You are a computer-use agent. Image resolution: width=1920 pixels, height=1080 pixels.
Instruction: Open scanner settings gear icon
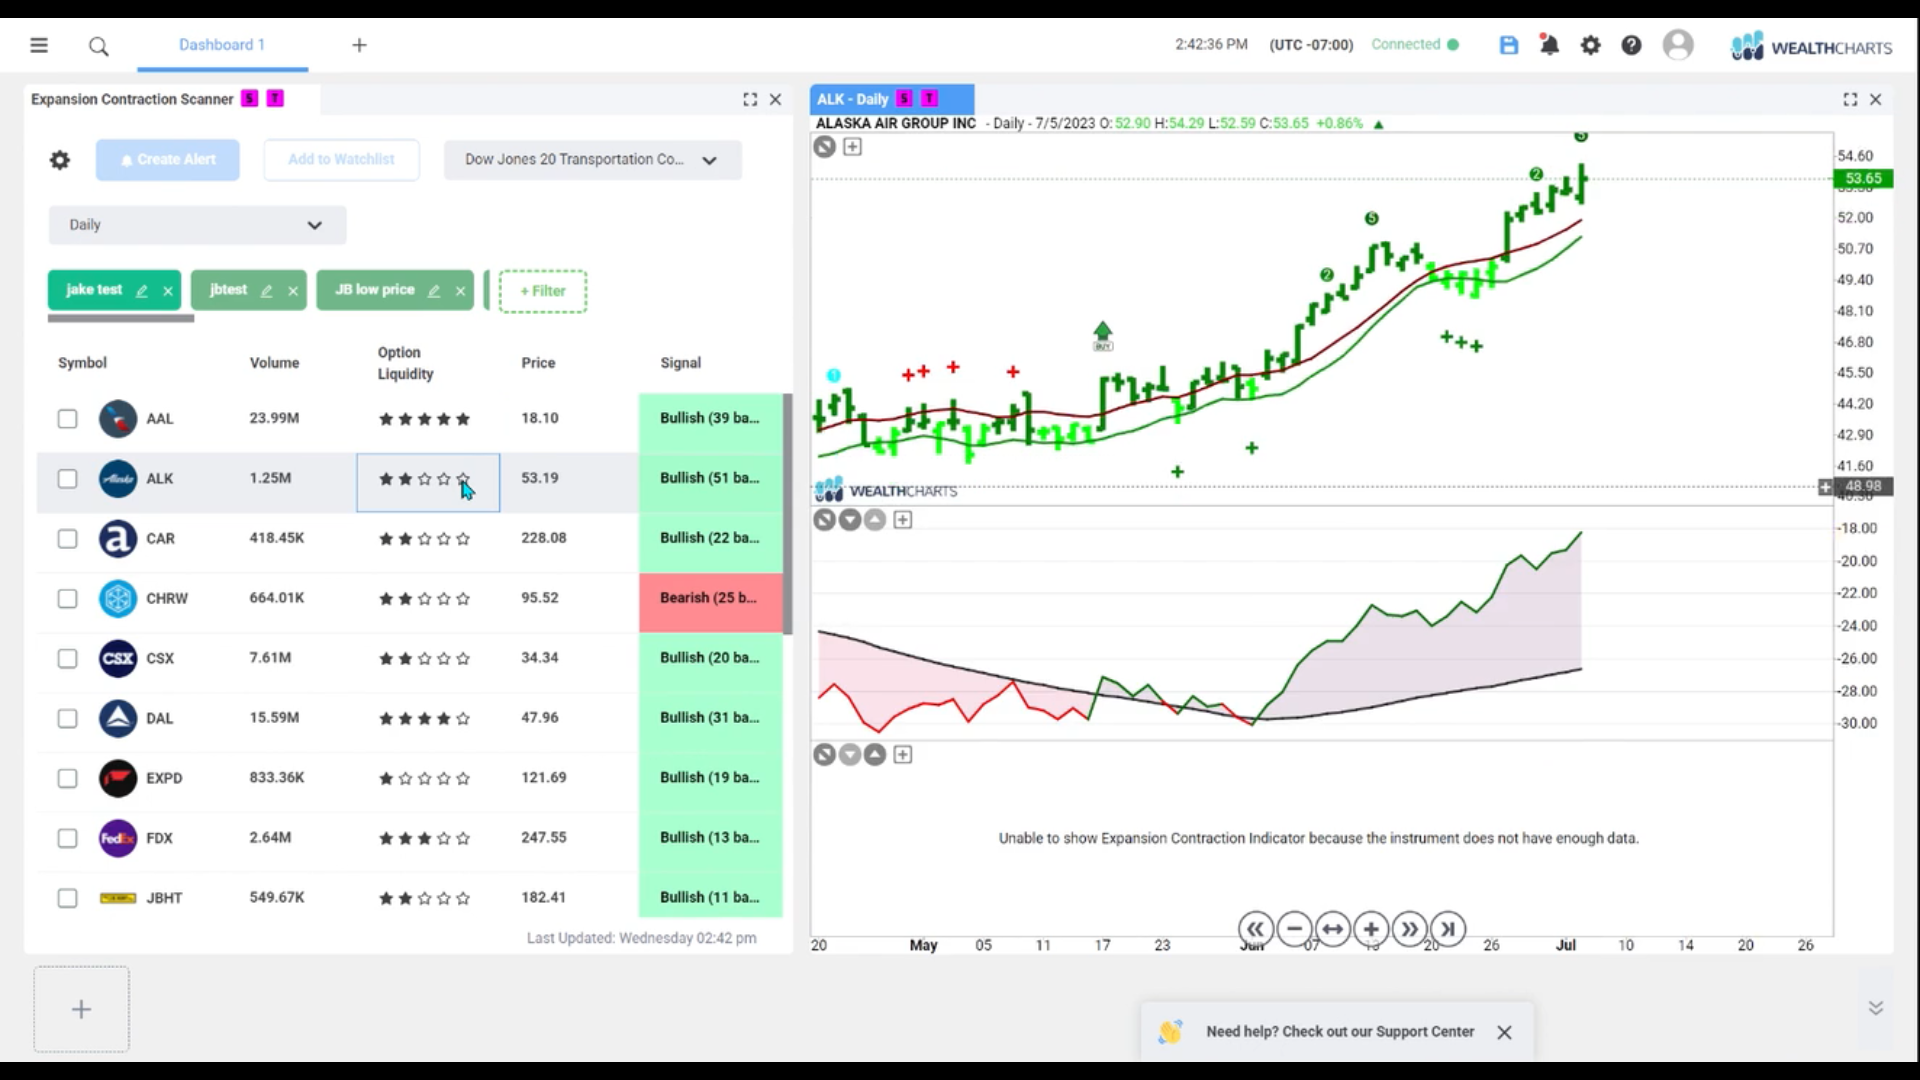[x=60, y=160]
